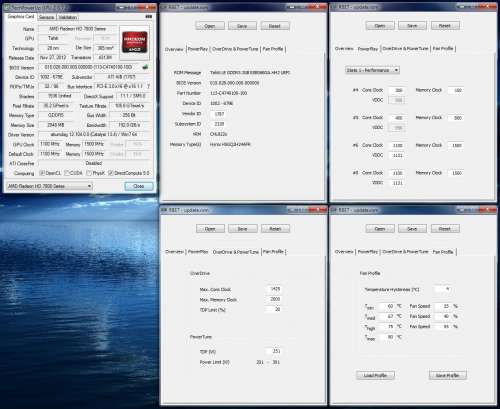The height and width of the screenshot is (409, 500).
Task: Select Overview tab in the PowerPlay window
Action: (344, 49)
